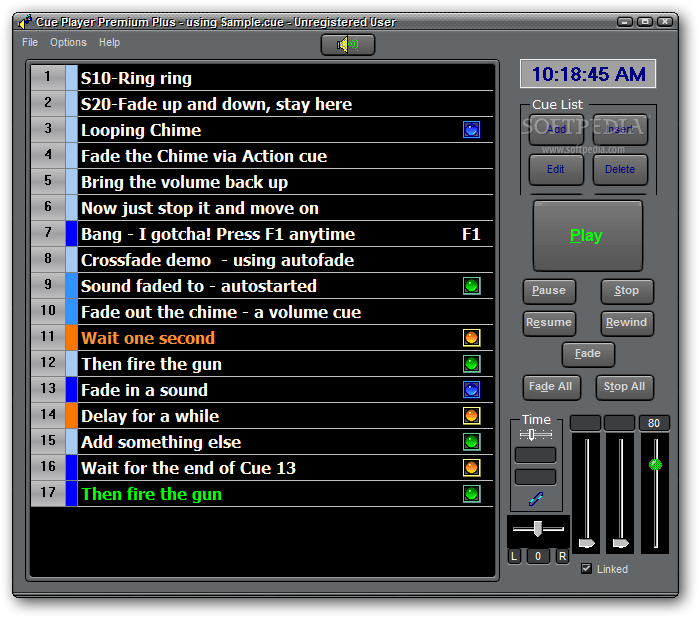Click the Time slider handle
Viewport: 699px width, 618px height.
pos(531,434)
